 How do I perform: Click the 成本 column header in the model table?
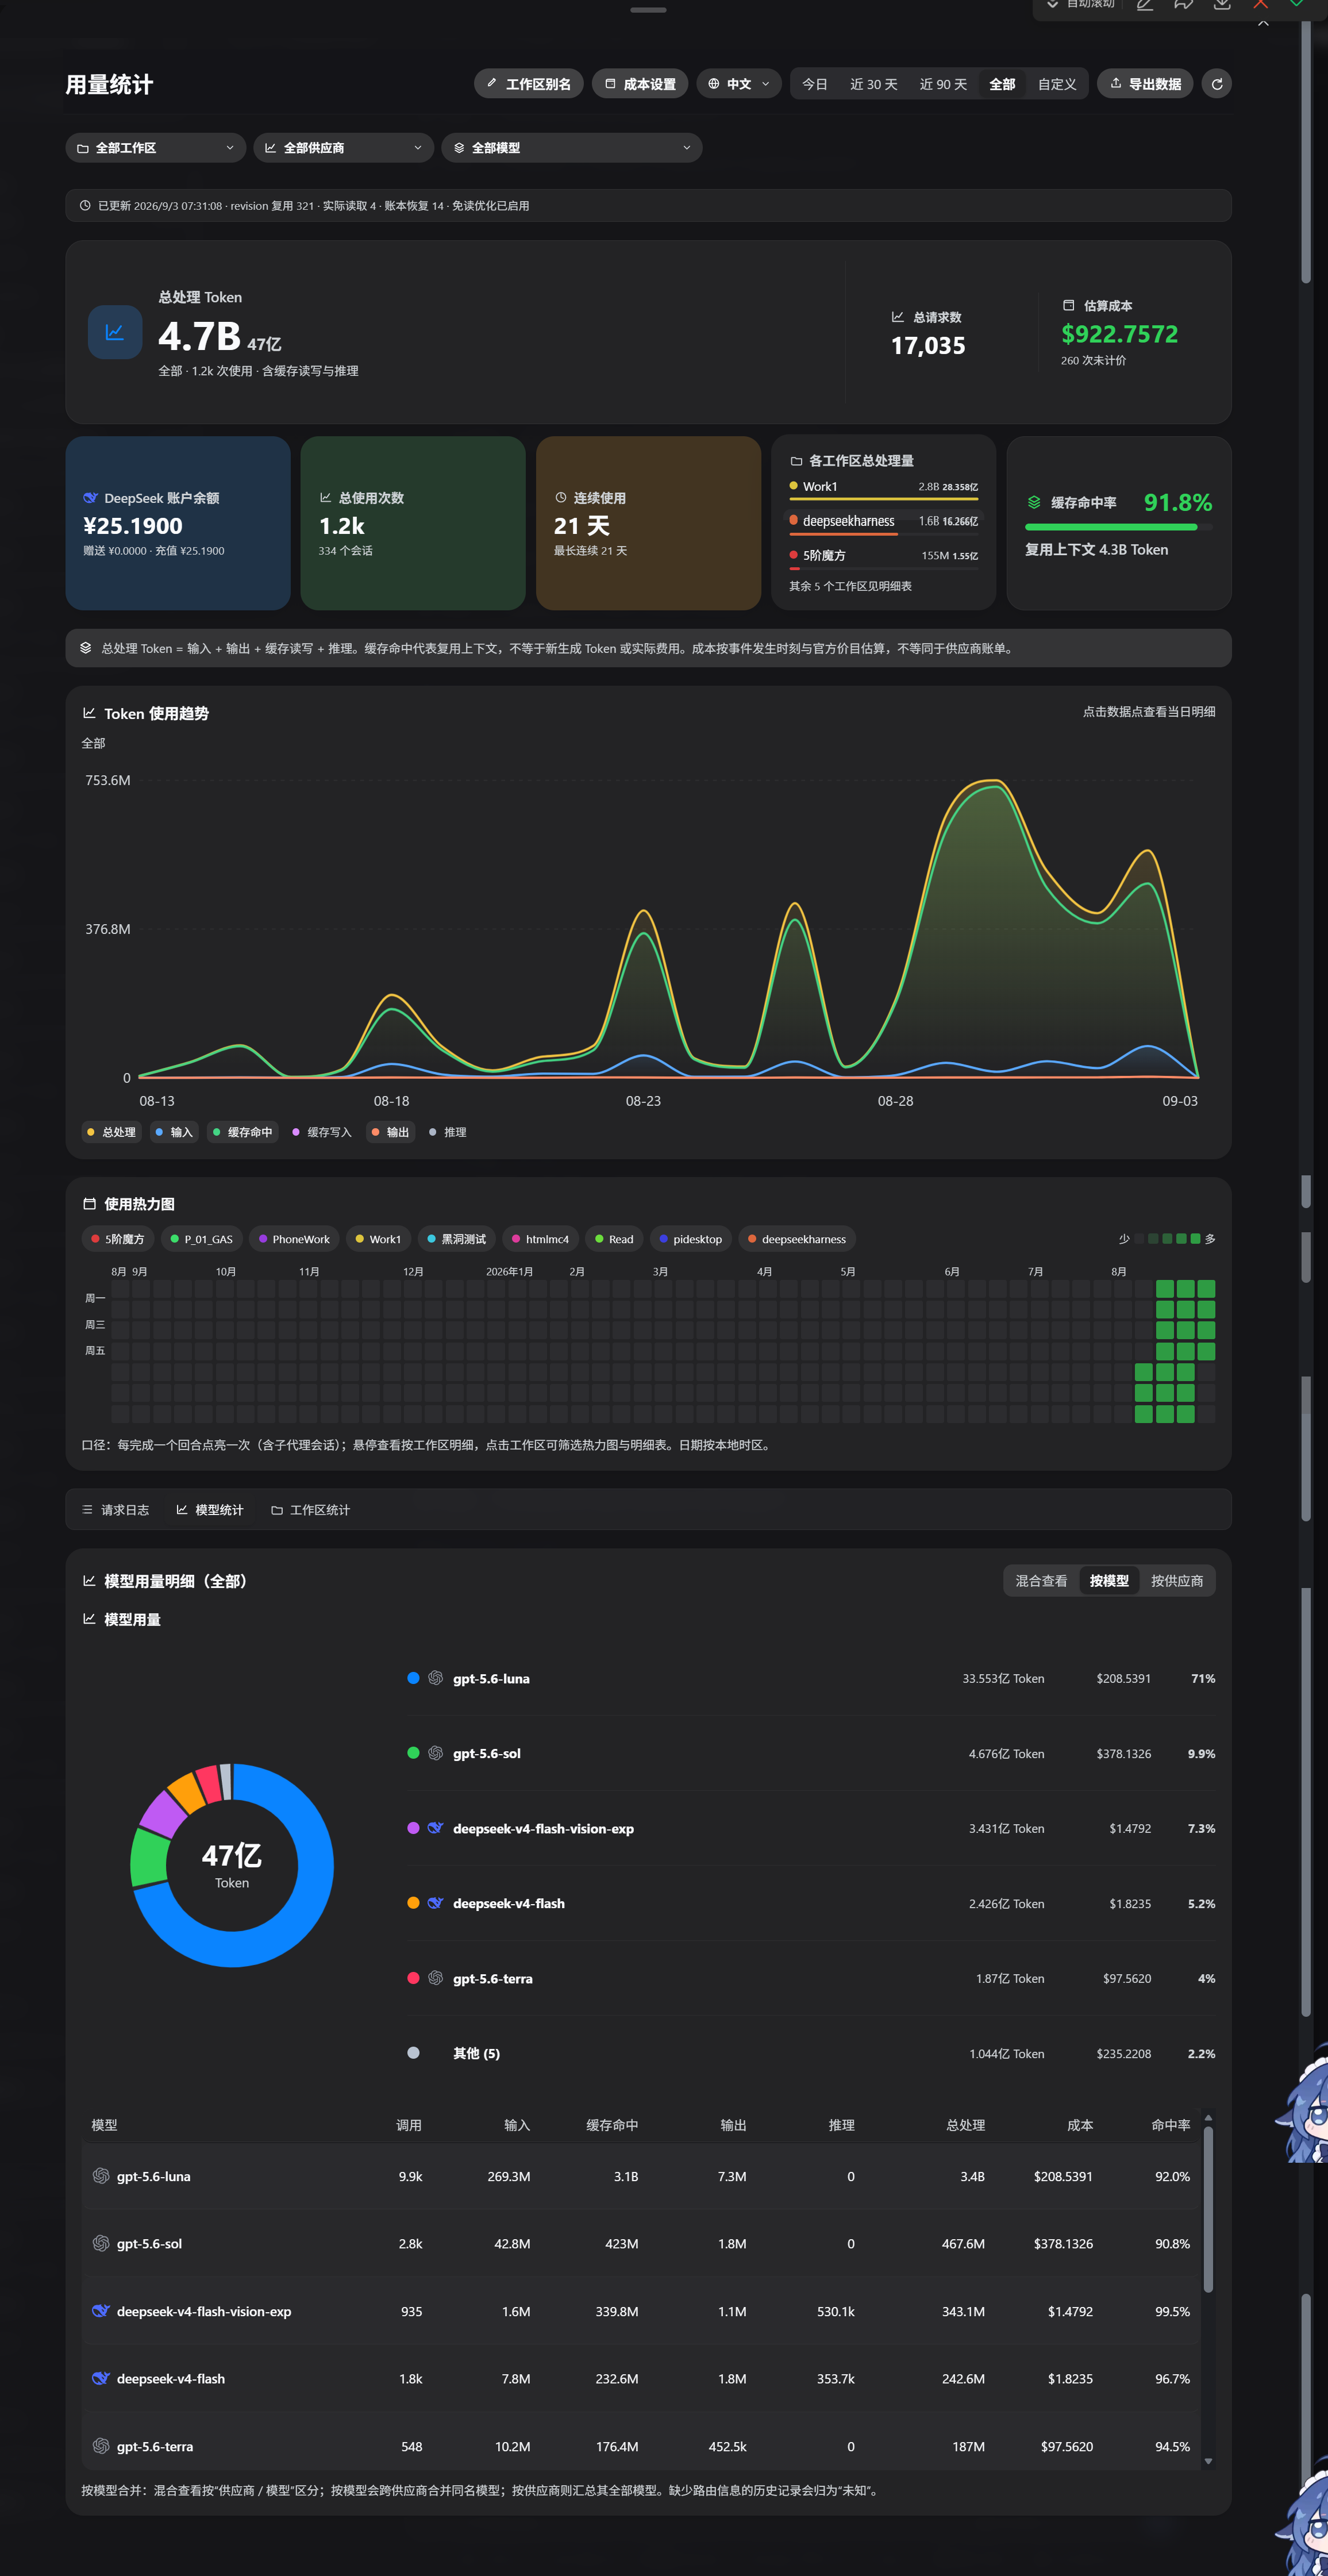pos(1079,2125)
